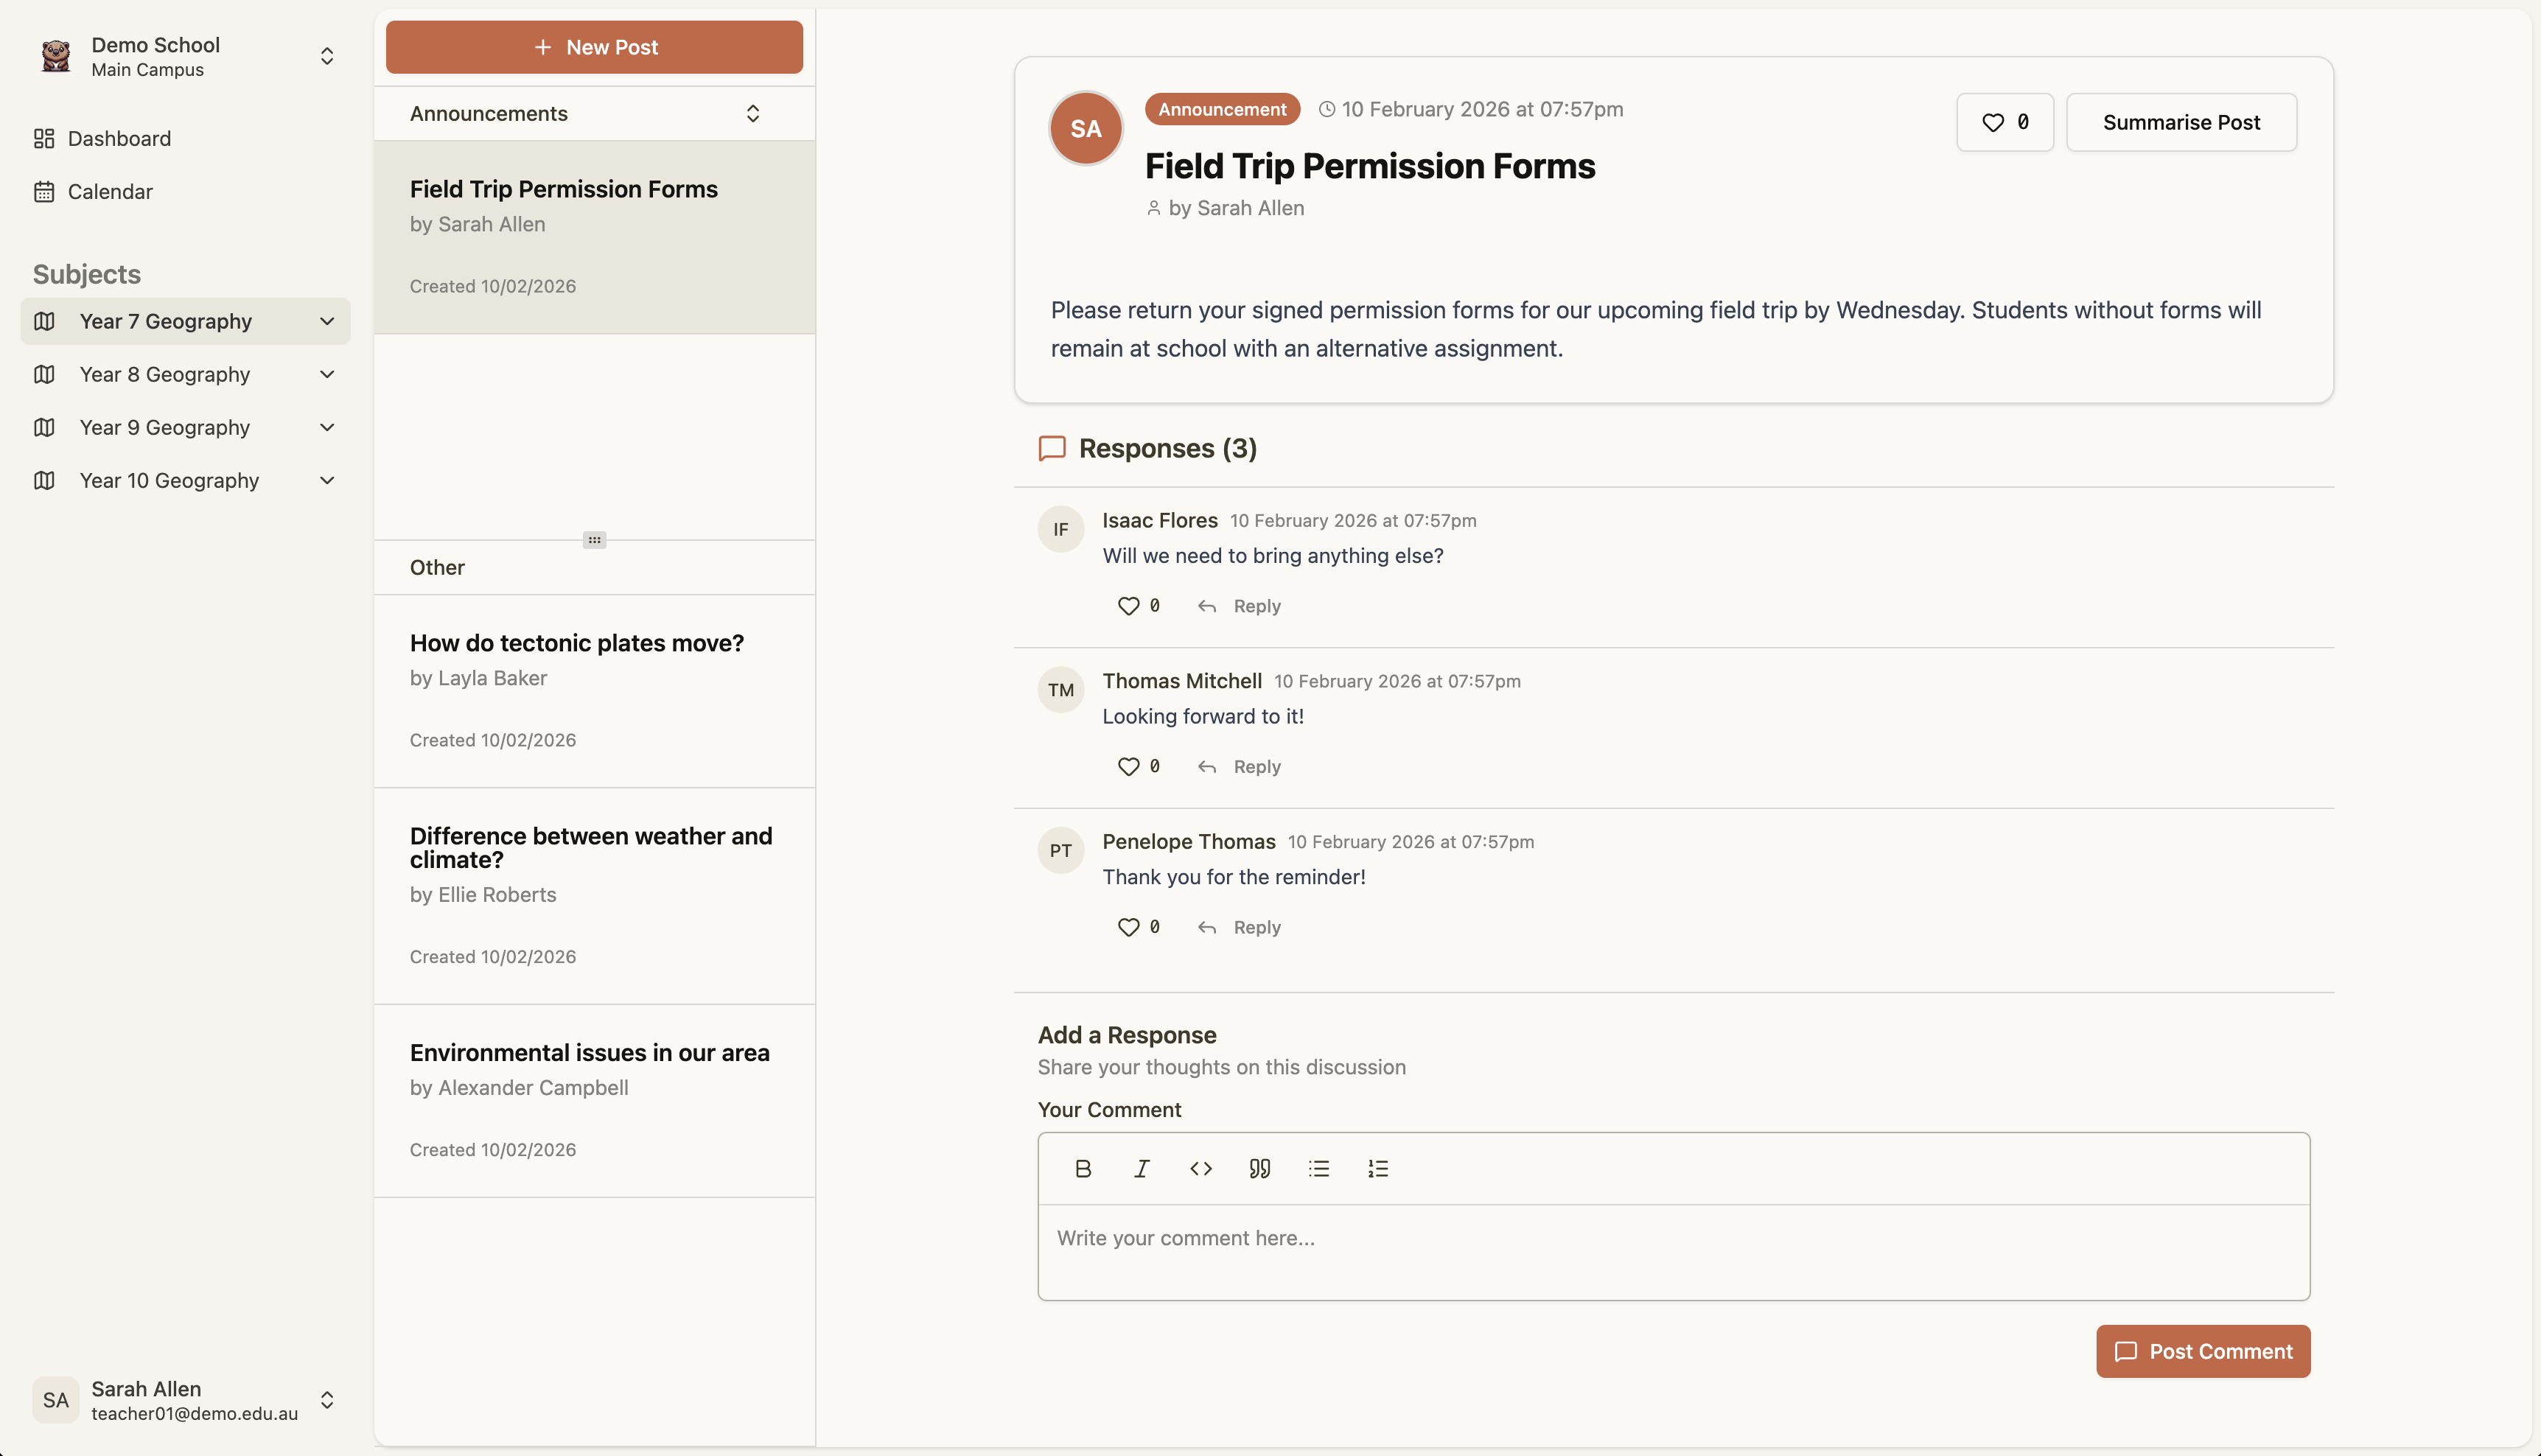The image size is (2541, 1456).
Task: Toggle bold formatting in the comment editor
Action: [x=1083, y=1168]
